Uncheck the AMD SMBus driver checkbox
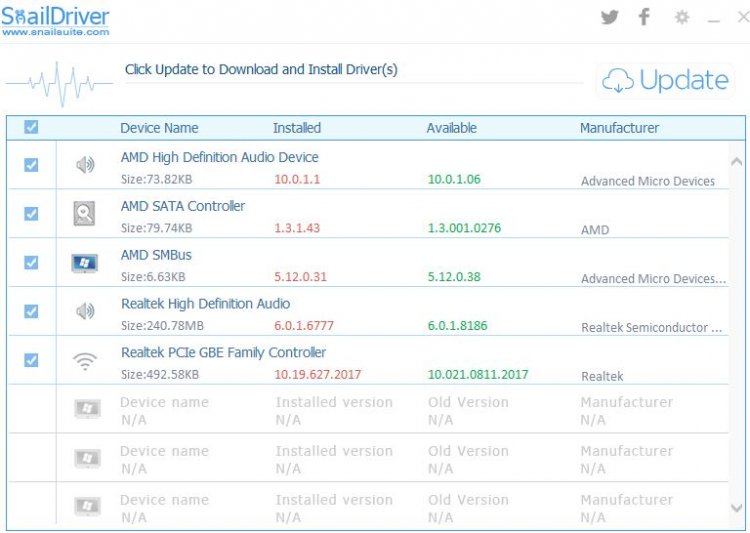Viewport: 750px width, 533px height. (x=31, y=262)
